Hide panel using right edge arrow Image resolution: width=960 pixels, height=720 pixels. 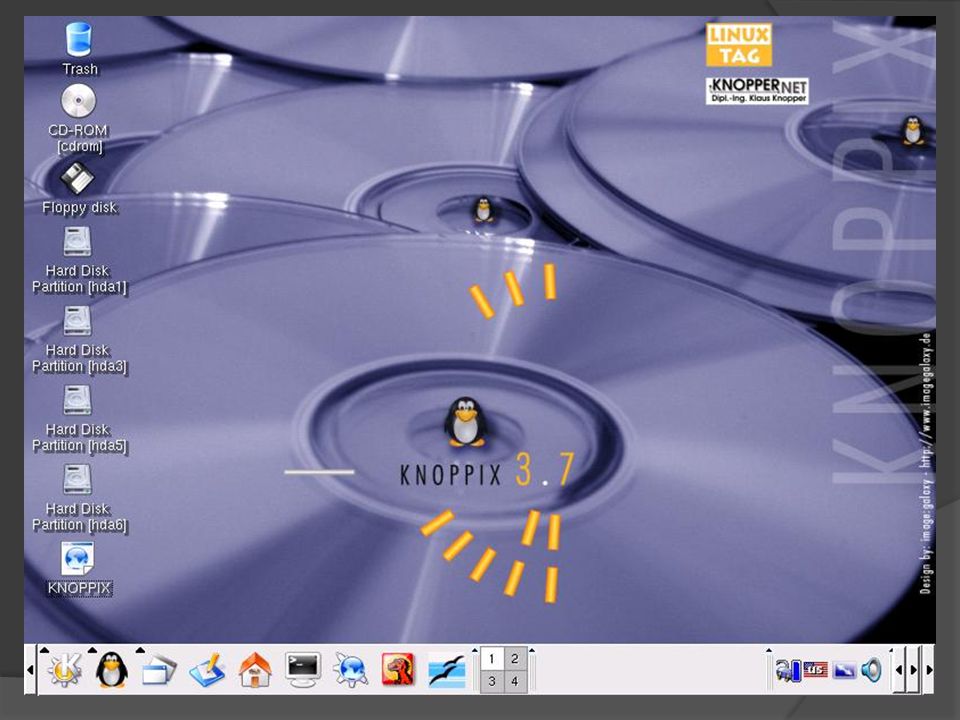tap(929, 670)
